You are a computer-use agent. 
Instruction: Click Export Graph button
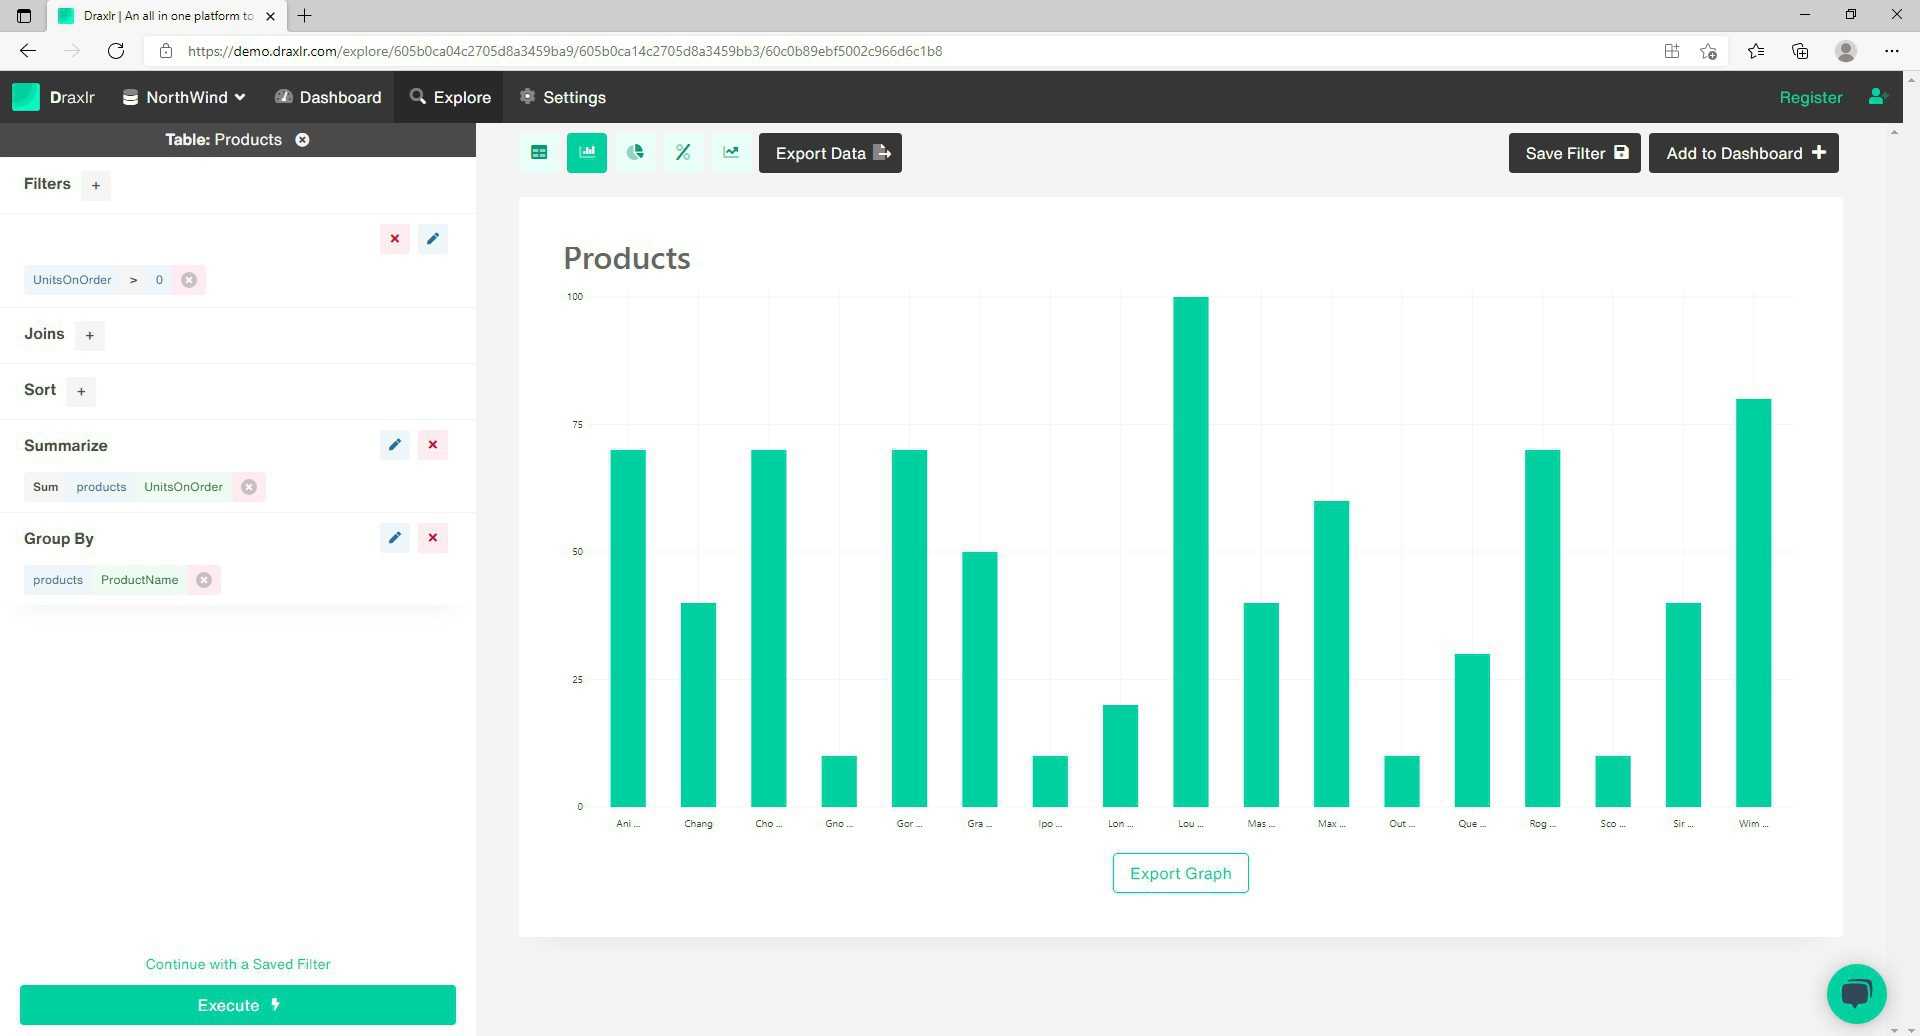(1180, 873)
